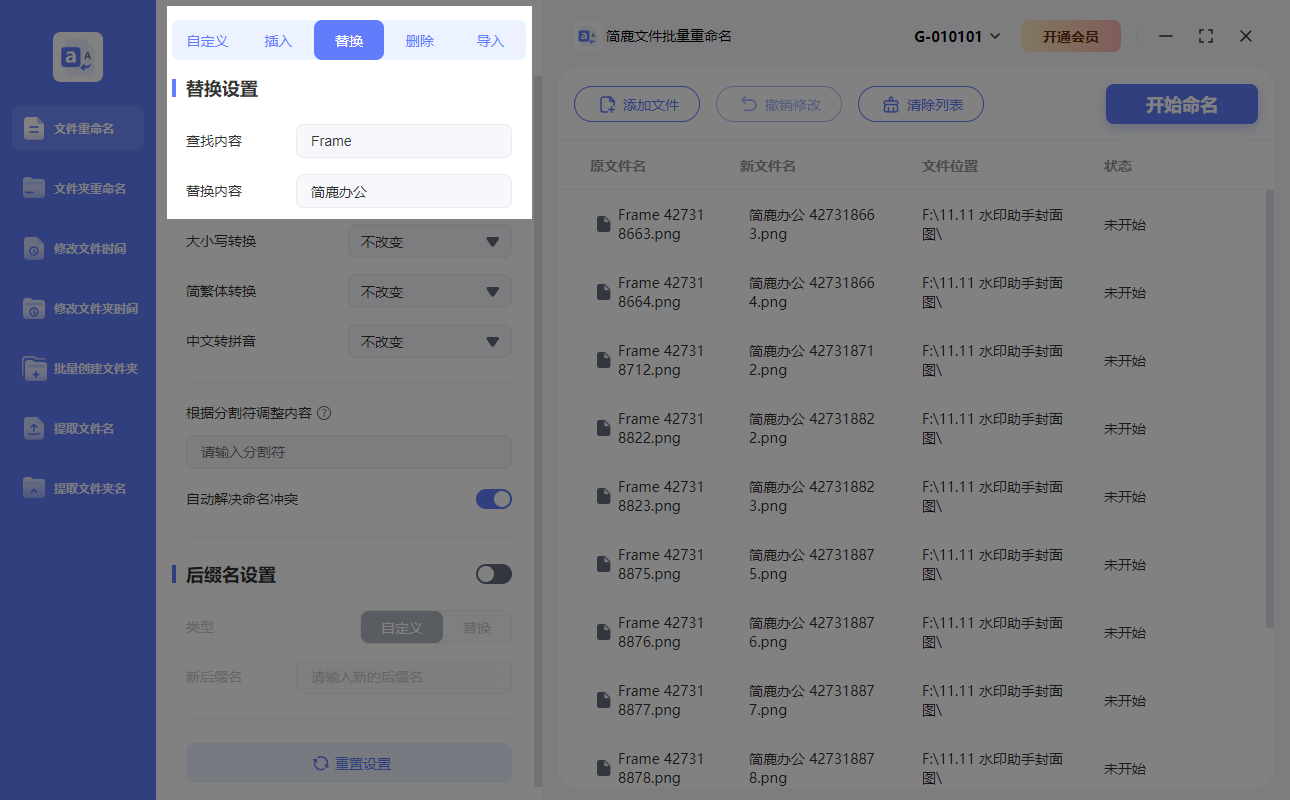Open the 大小写转换 dropdown
1290x800 pixels.
(x=430, y=241)
